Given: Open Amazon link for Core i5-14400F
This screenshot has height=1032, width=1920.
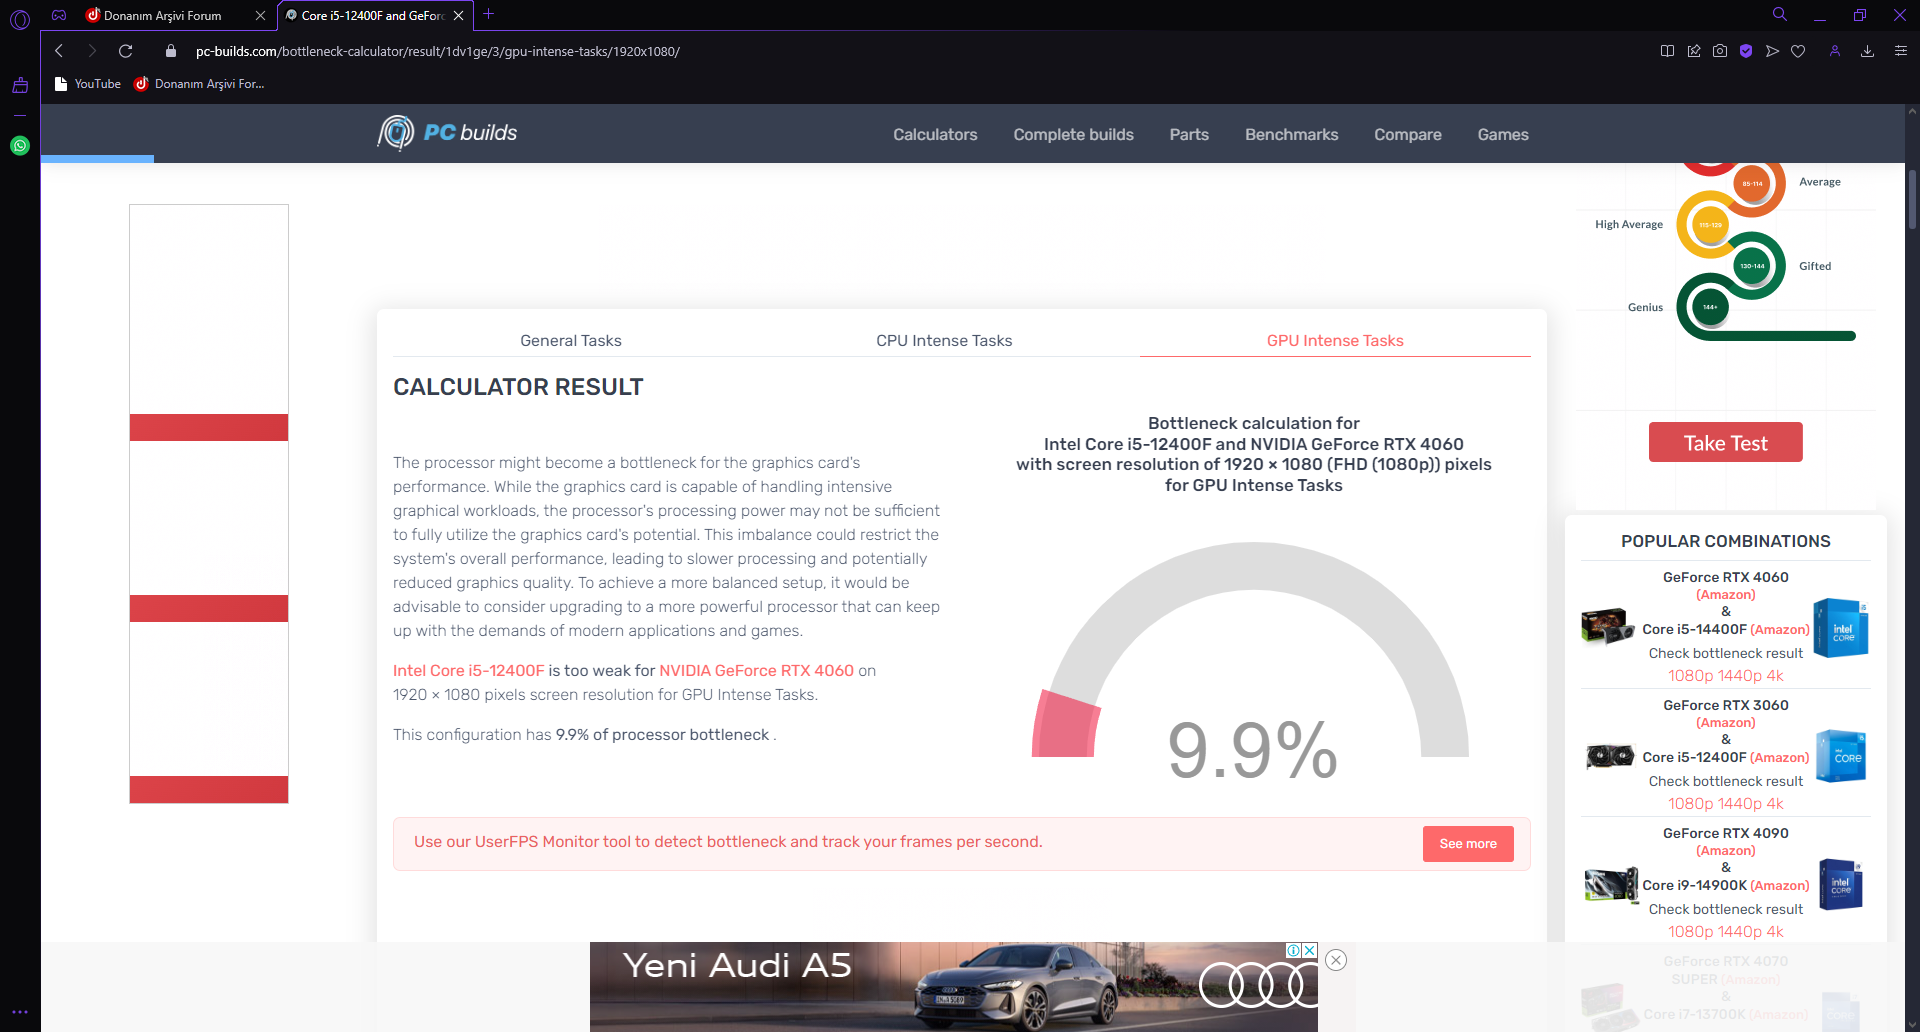Looking at the screenshot, I should click(1780, 630).
